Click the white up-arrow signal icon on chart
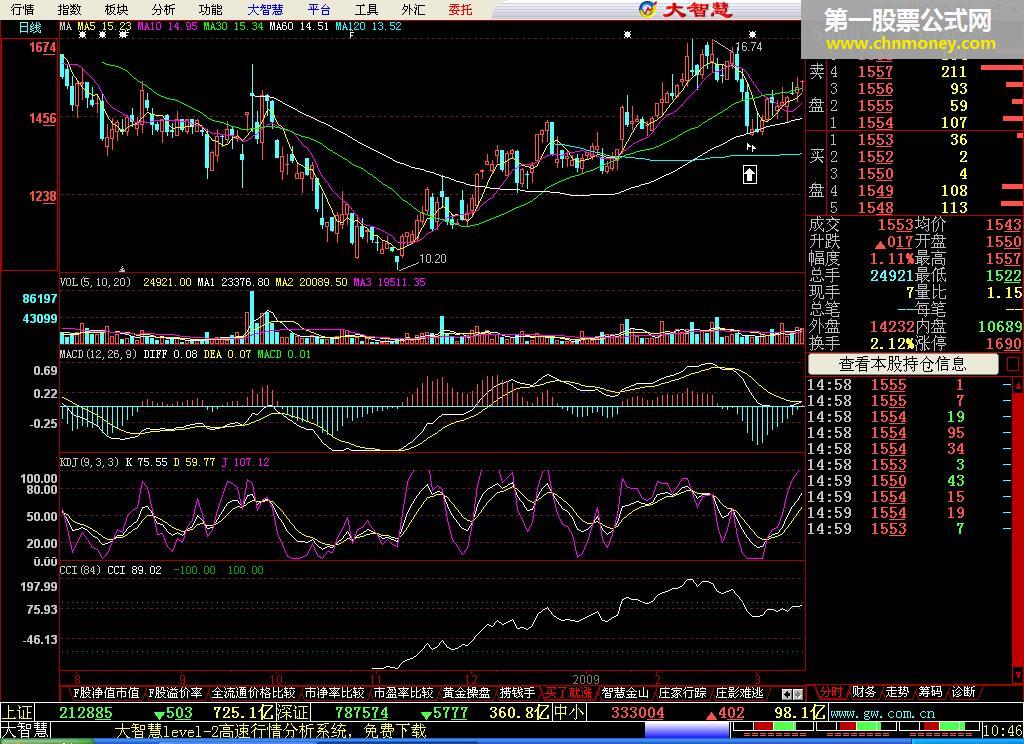This screenshot has height=744, width=1024. tap(750, 174)
